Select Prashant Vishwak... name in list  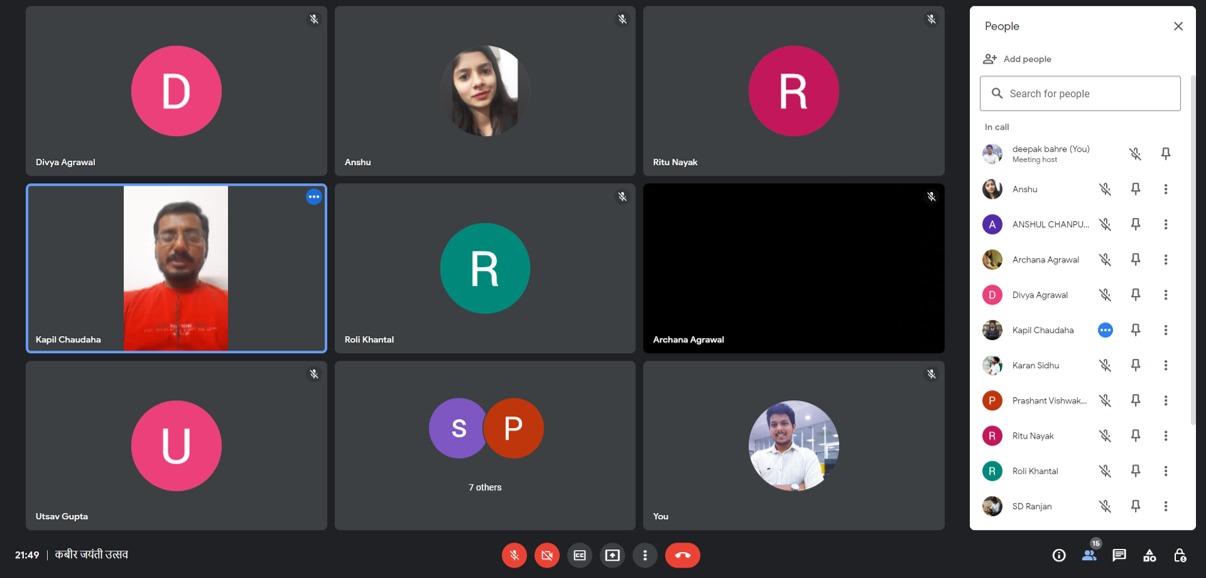[1049, 400]
